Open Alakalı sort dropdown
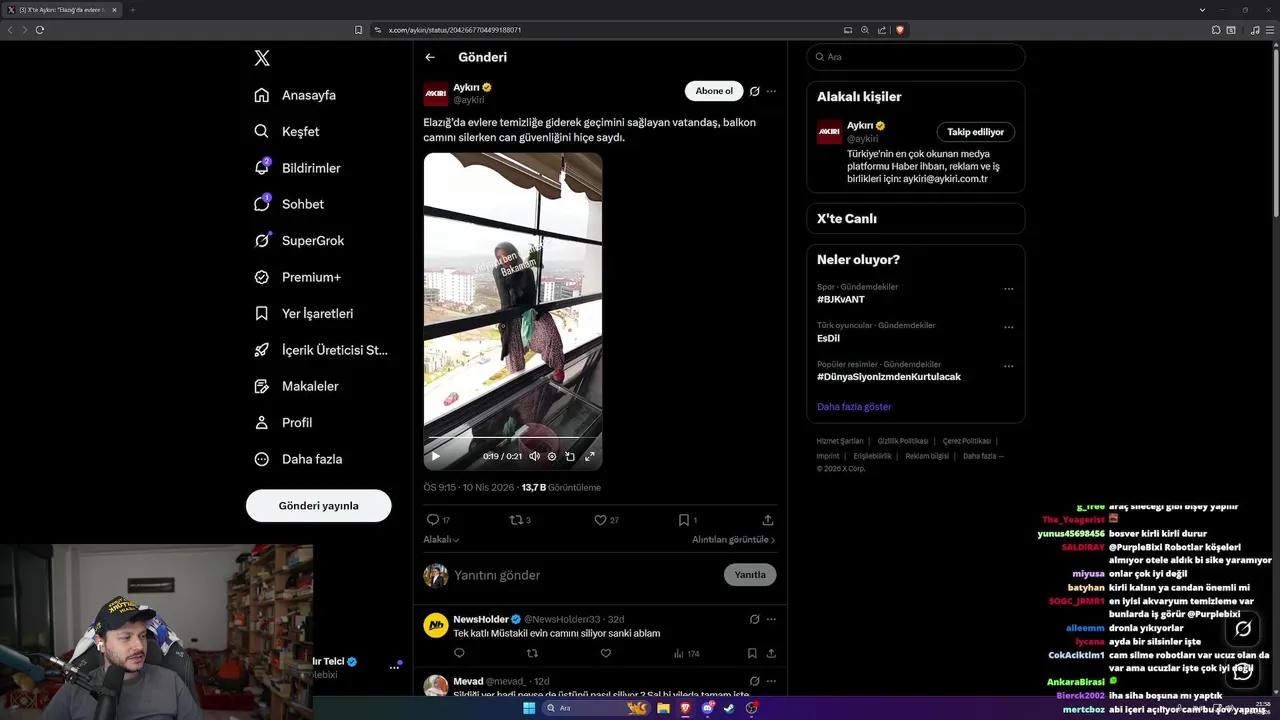The width and height of the screenshot is (1280, 720). [441, 540]
